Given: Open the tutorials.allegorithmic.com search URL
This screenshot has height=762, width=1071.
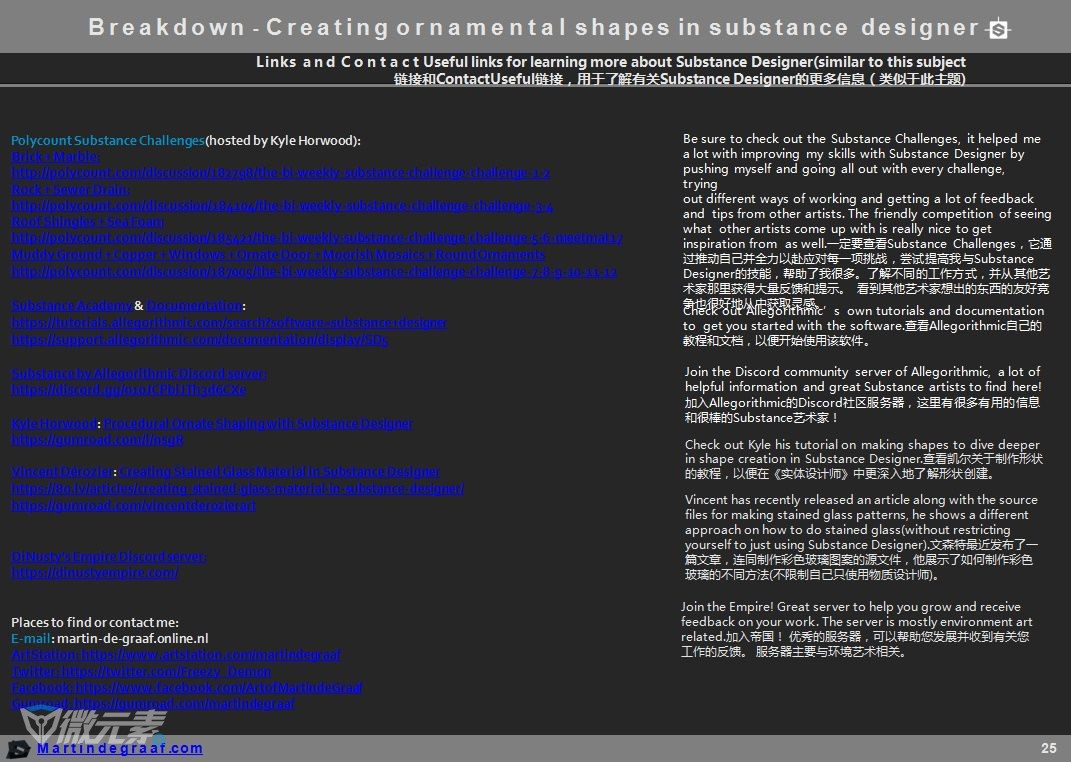Looking at the screenshot, I should tap(229, 322).
